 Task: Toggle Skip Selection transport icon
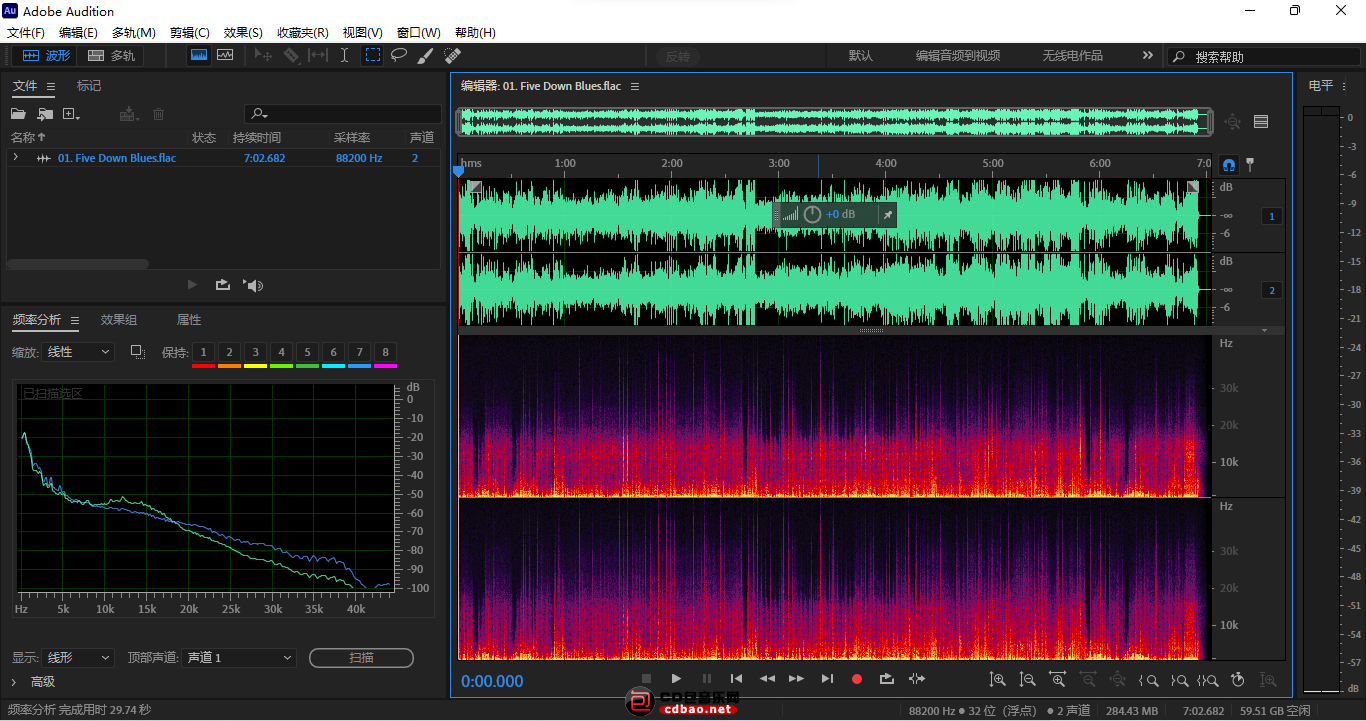[917, 679]
